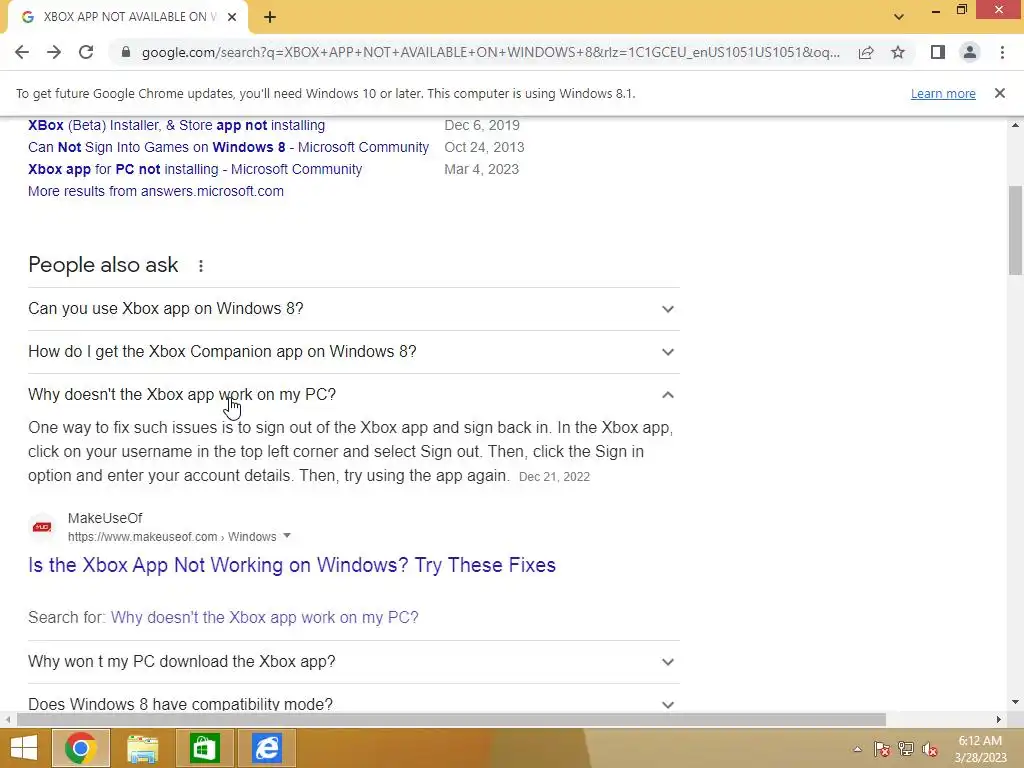Viewport: 1024px width, 768px height.
Task: Open 'Is the Xbox App Not Working on Windows?' link
Action: 291,565
